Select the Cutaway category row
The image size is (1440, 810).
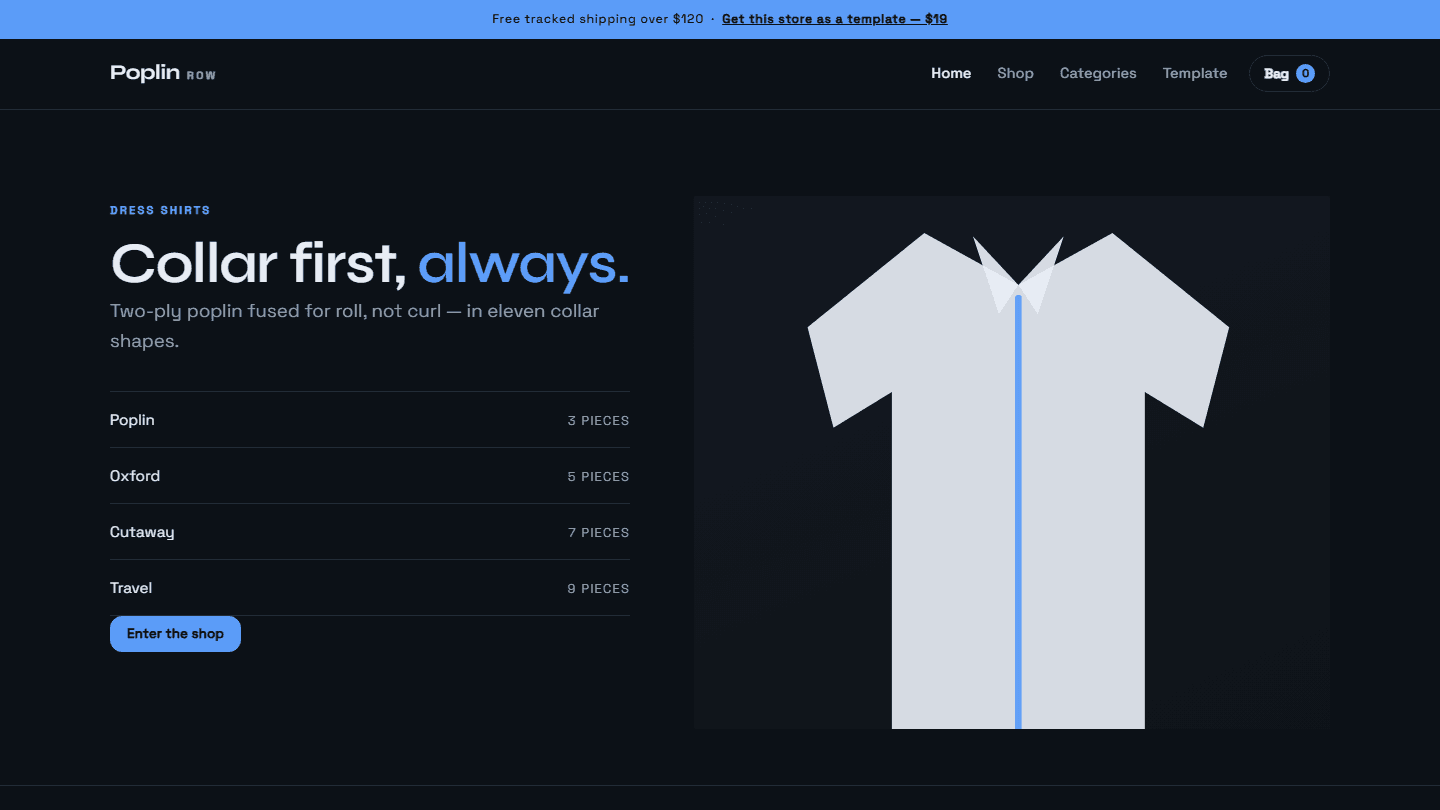[370, 532]
